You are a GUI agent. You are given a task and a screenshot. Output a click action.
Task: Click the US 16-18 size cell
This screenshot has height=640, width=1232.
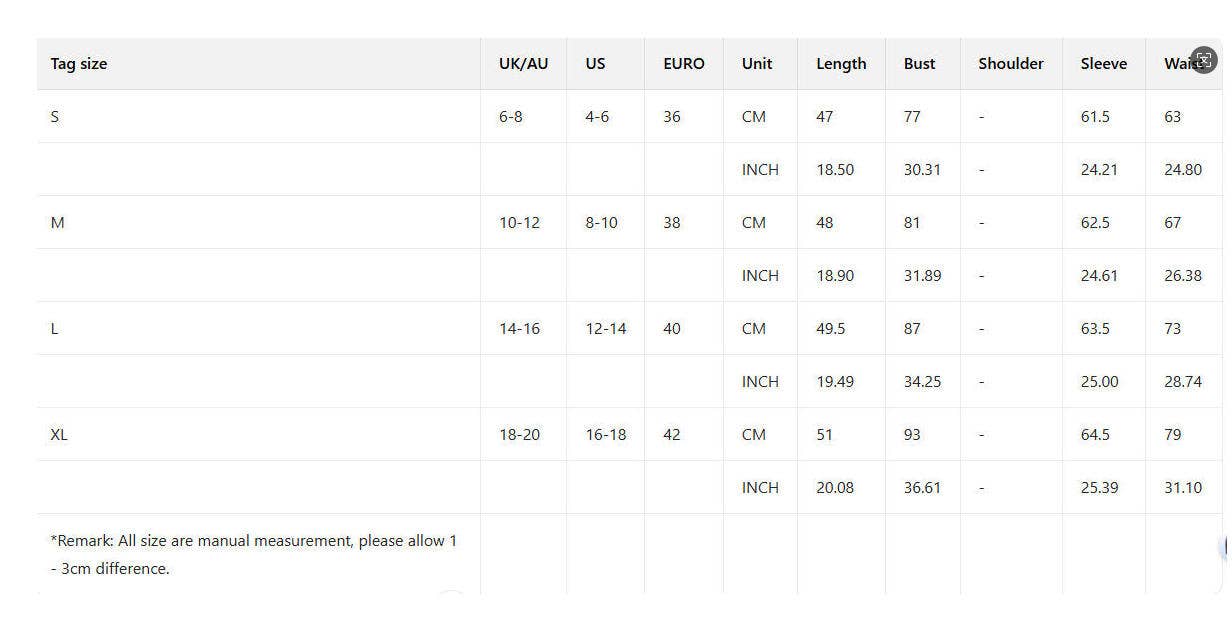(x=606, y=435)
